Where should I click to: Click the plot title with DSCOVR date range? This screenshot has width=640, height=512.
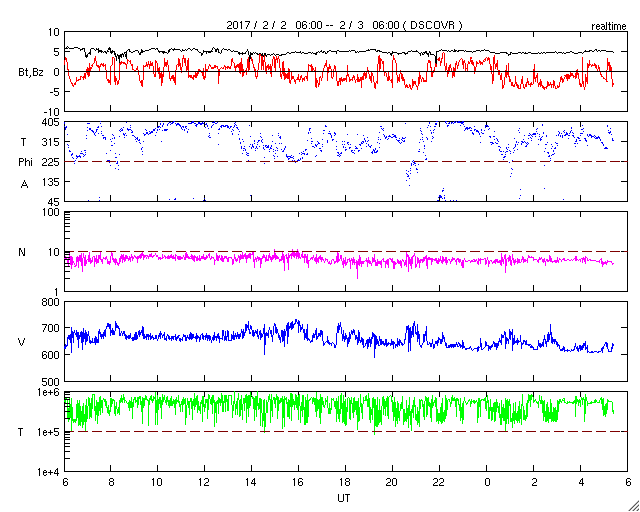pyautogui.click(x=344, y=25)
